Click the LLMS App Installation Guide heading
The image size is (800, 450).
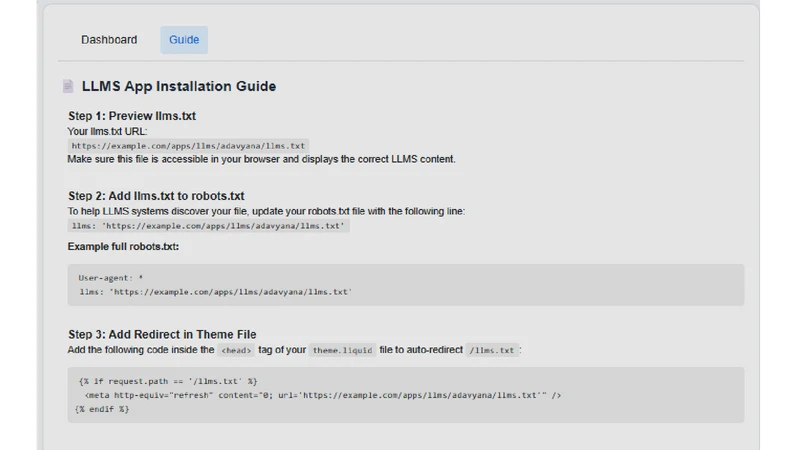click(179, 86)
